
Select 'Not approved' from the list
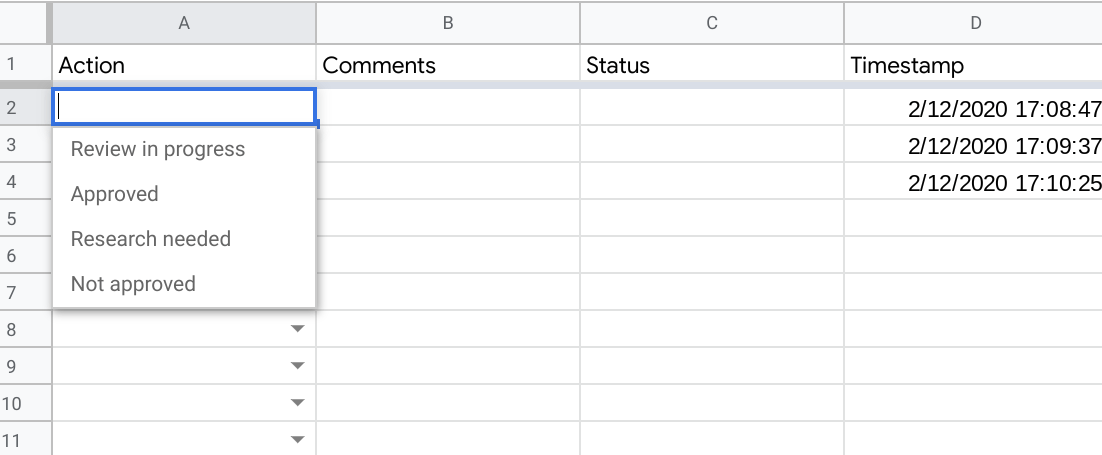[x=133, y=284]
